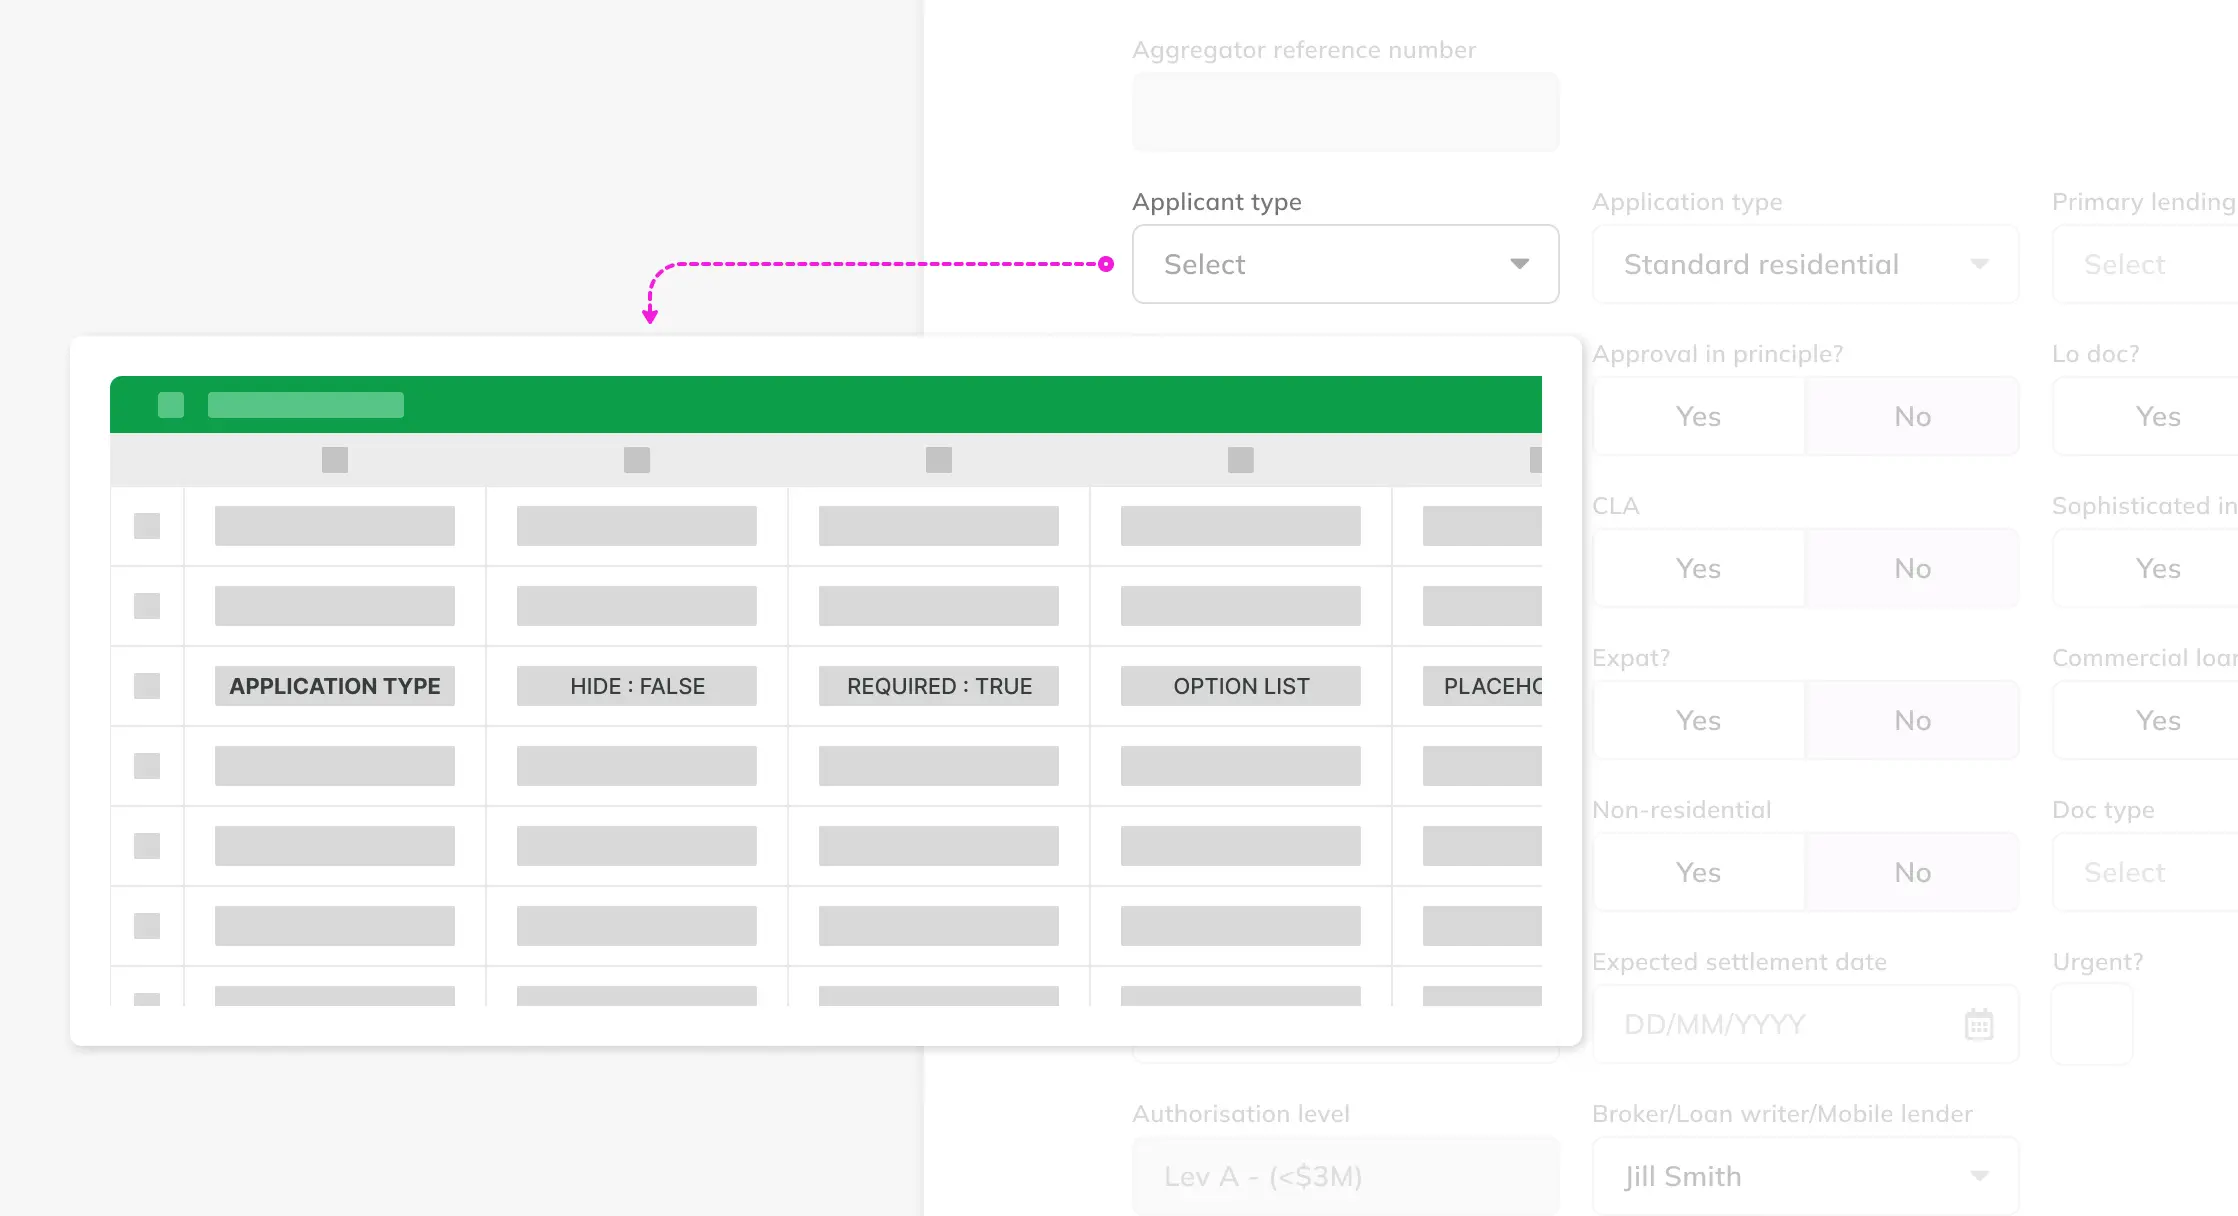This screenshot has height=1216, width=2238.
Task: Select Yes for Approval in principle
Action: (1699, 416)
